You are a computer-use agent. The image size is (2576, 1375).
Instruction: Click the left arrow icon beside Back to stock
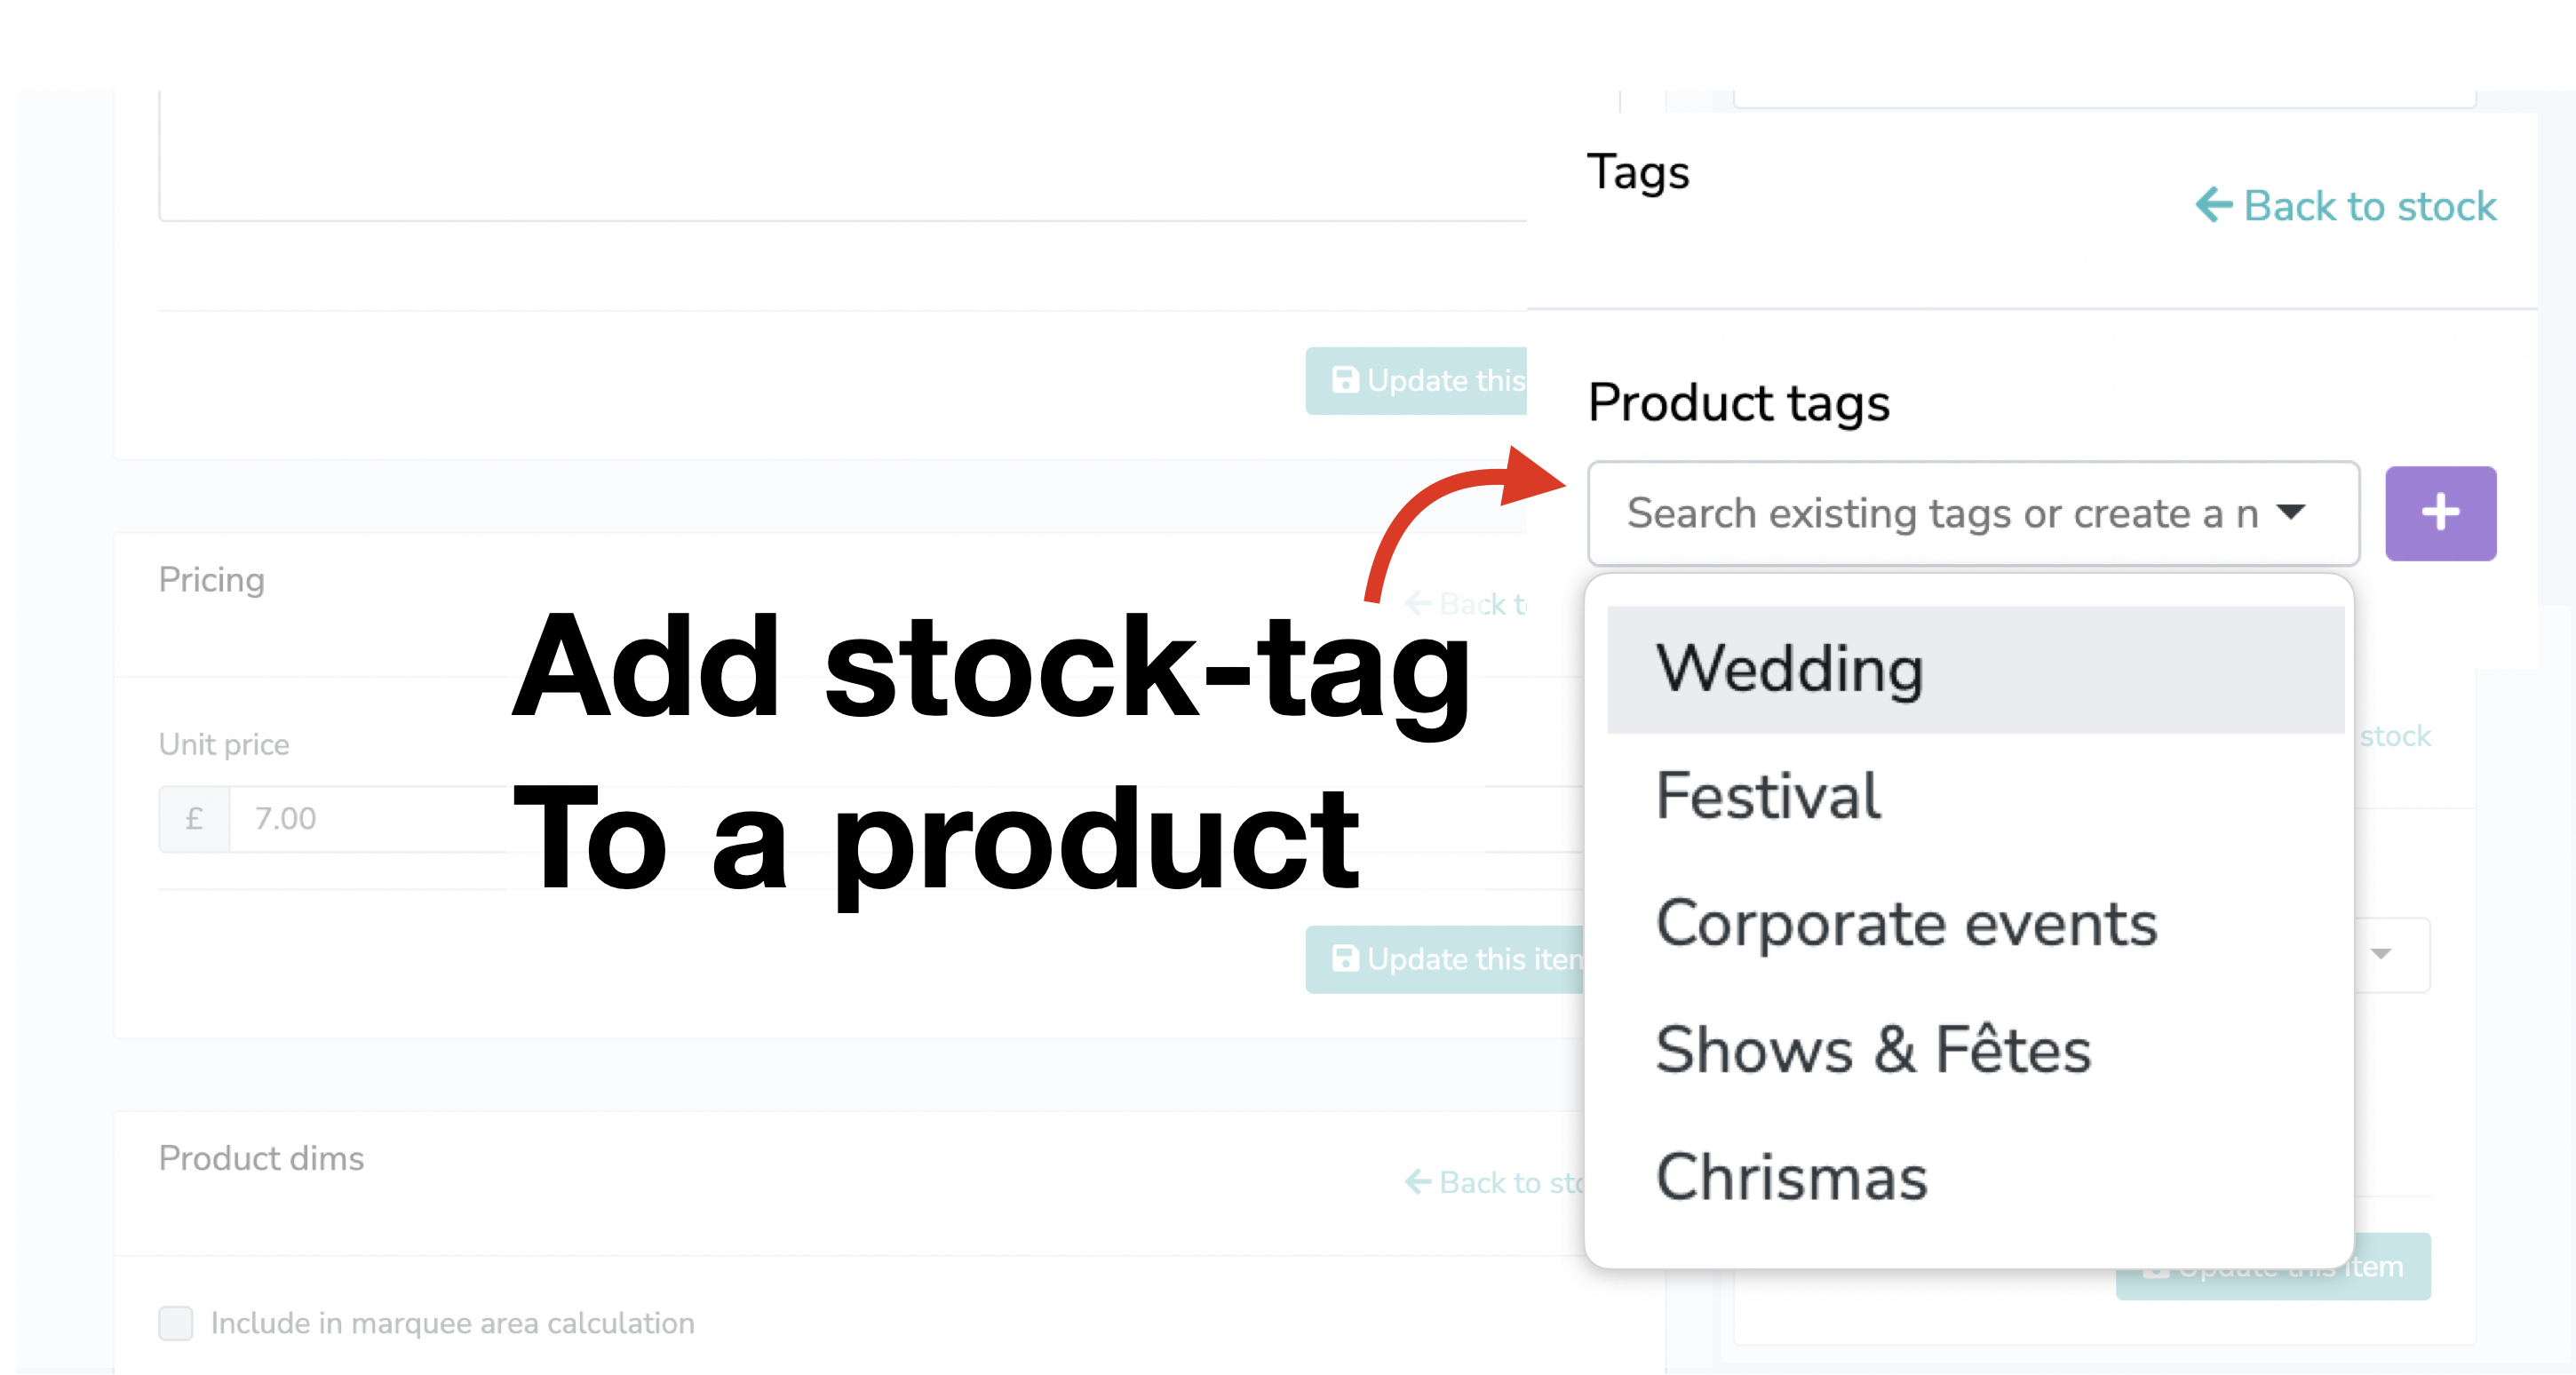tap(2213, 205)
